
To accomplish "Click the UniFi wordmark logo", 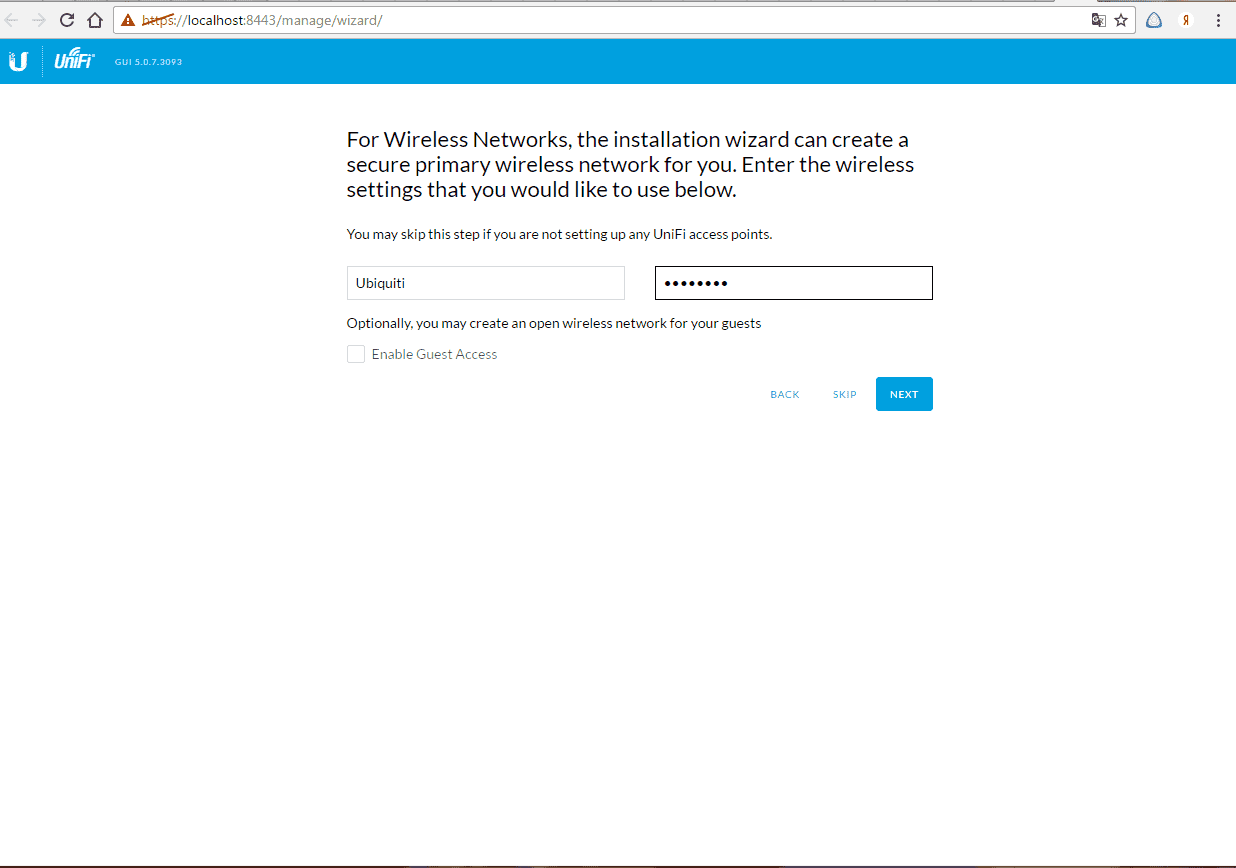I will coord(74,62).
